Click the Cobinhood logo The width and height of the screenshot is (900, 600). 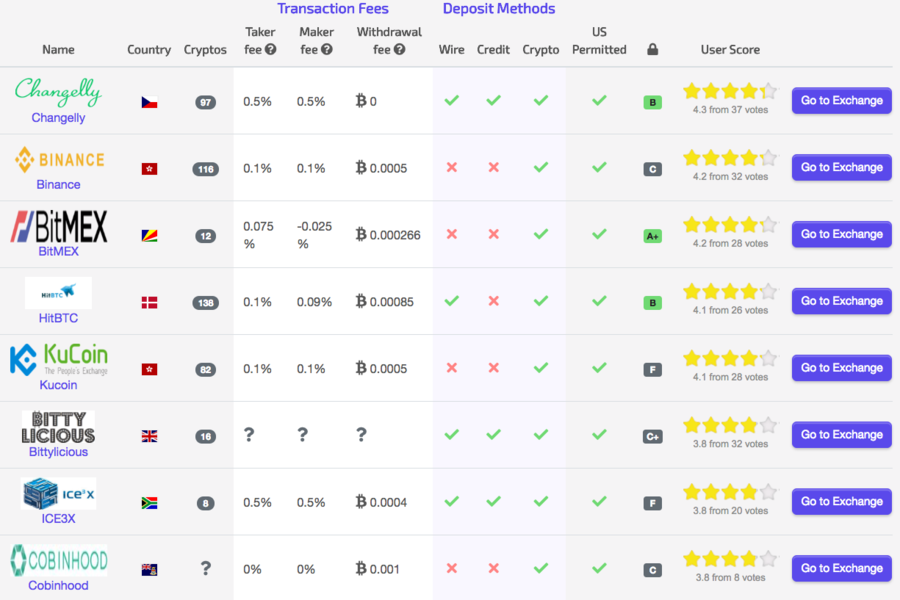58,560
